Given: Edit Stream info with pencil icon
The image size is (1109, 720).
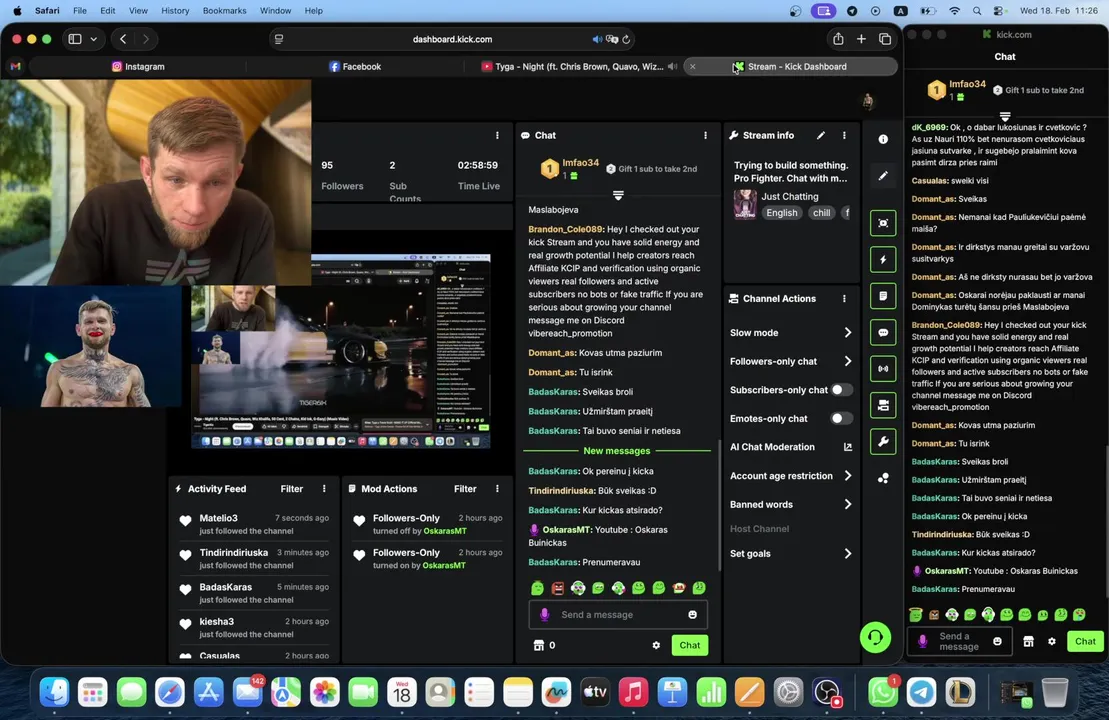Looking at the screenshot, I should (820, 135).
